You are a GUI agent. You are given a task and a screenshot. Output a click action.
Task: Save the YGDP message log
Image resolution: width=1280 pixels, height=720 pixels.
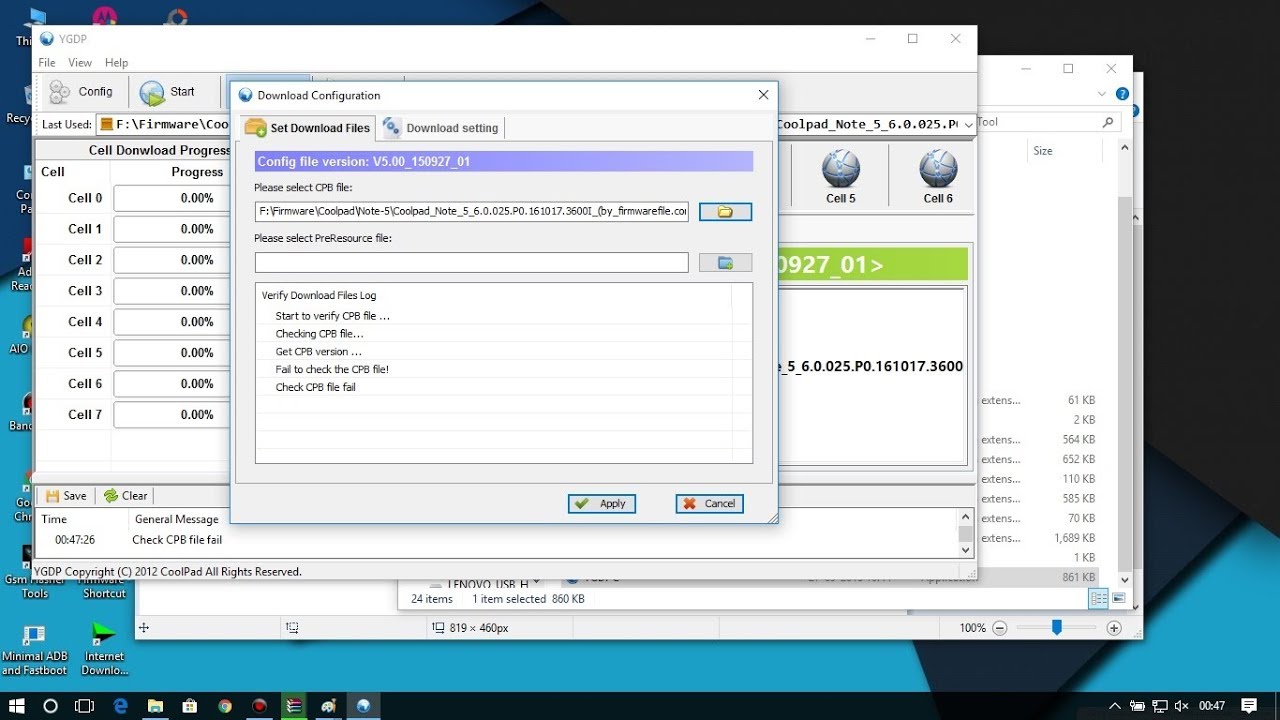pos(66,496)
